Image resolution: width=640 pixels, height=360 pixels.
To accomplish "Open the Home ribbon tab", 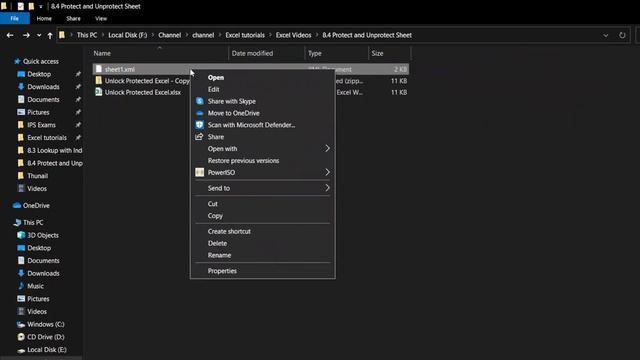I will (44, 18).
